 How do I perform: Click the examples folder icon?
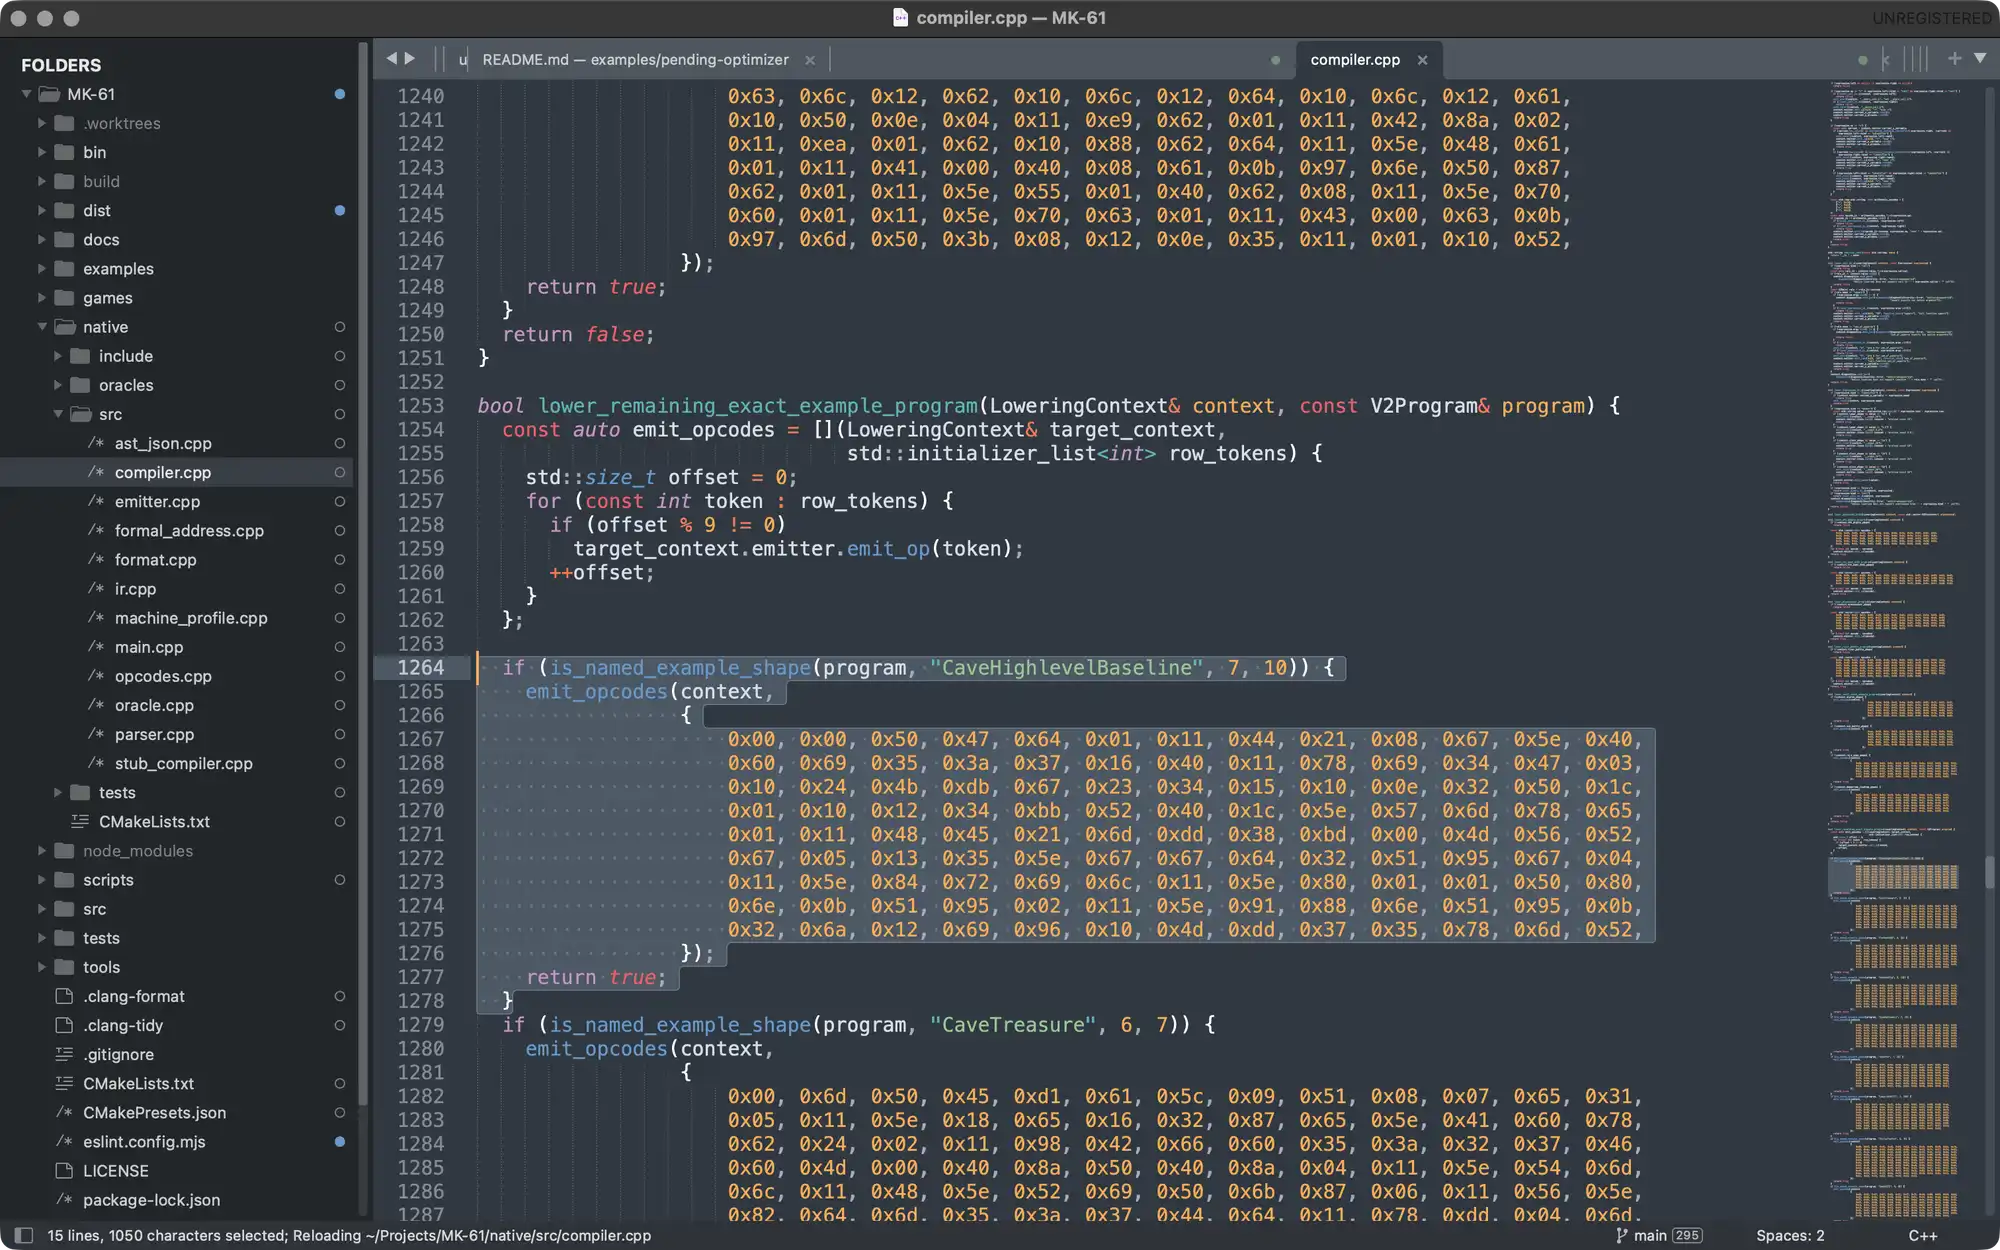65,268
